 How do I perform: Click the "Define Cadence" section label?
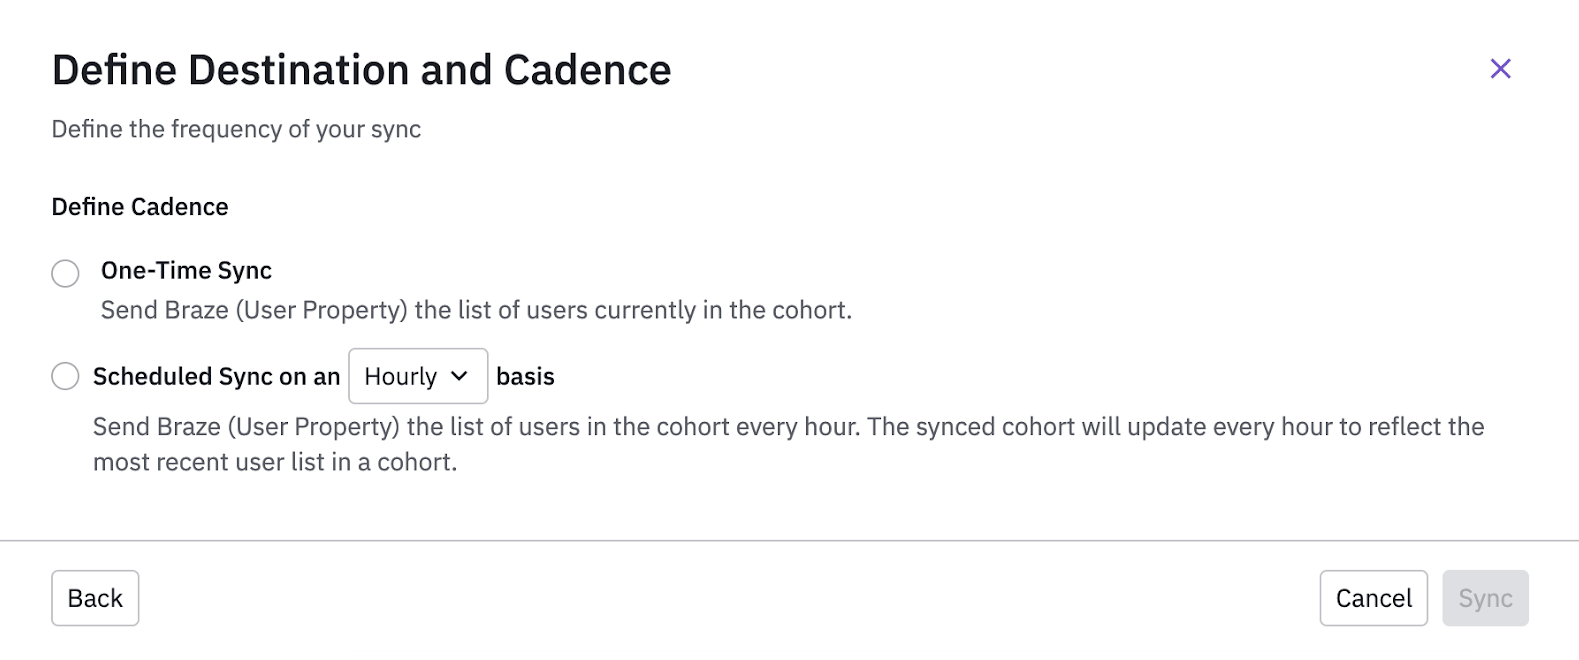point(140,207)
